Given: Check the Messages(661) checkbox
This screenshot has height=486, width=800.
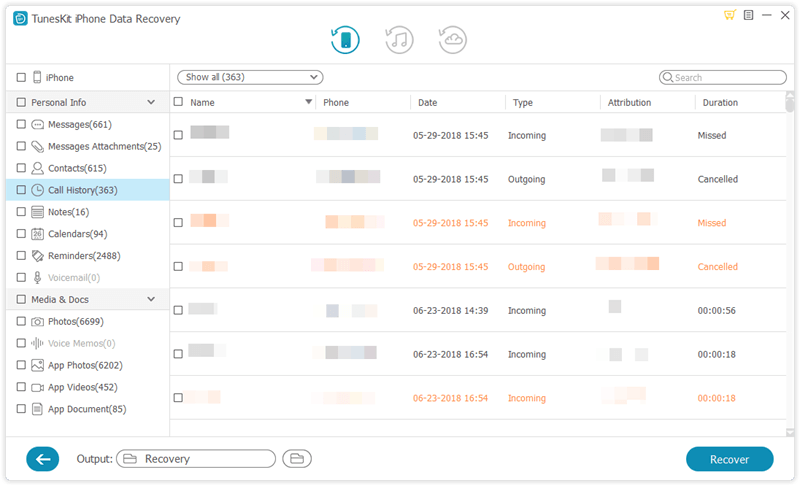Looking at the screenshot, I should tap(21, 124).
